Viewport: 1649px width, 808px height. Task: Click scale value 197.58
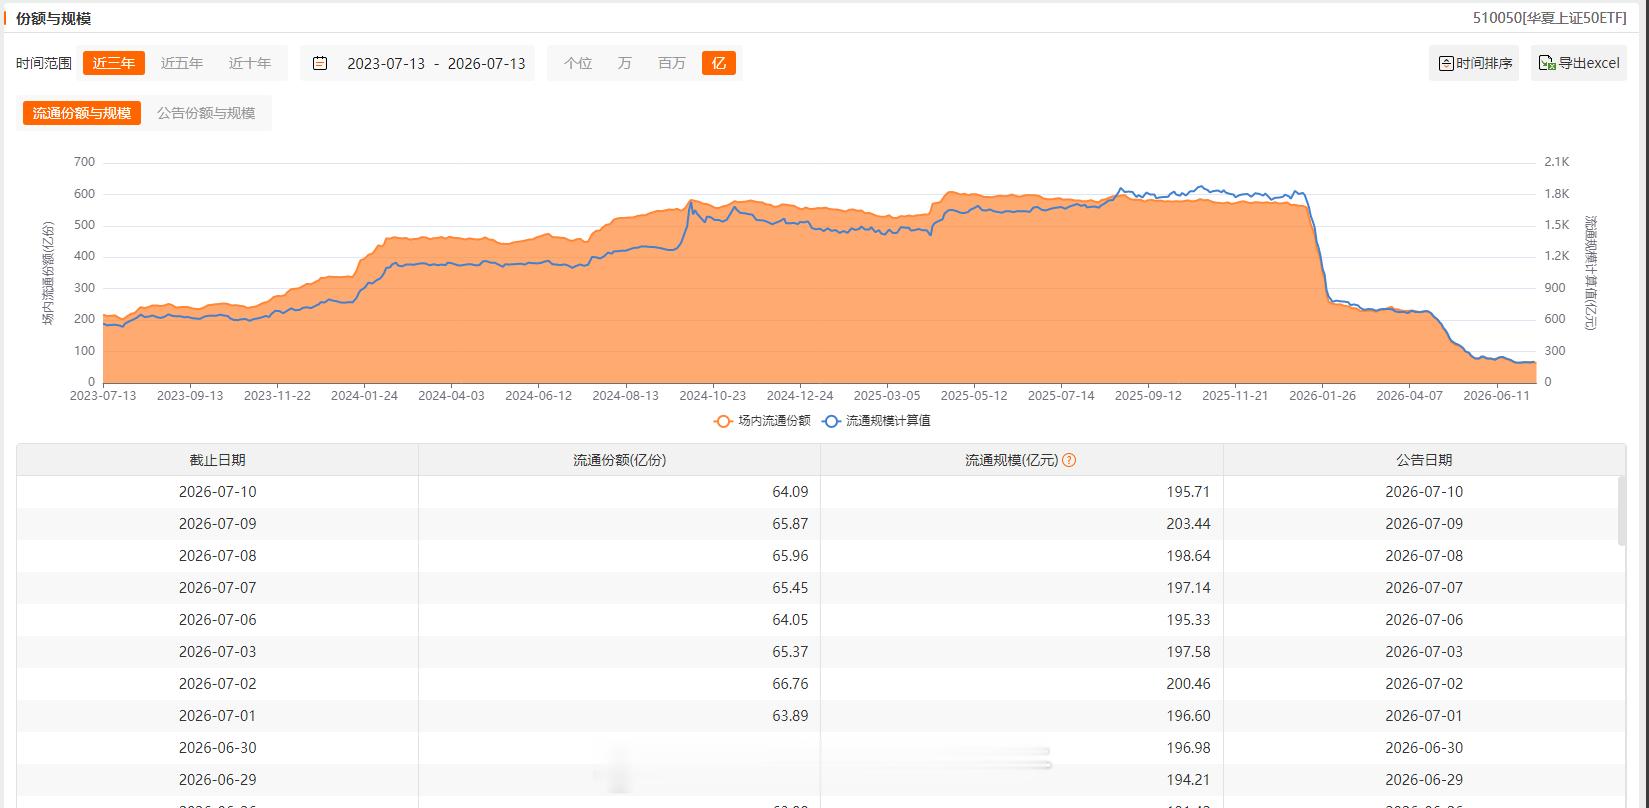pos(1188,652)
